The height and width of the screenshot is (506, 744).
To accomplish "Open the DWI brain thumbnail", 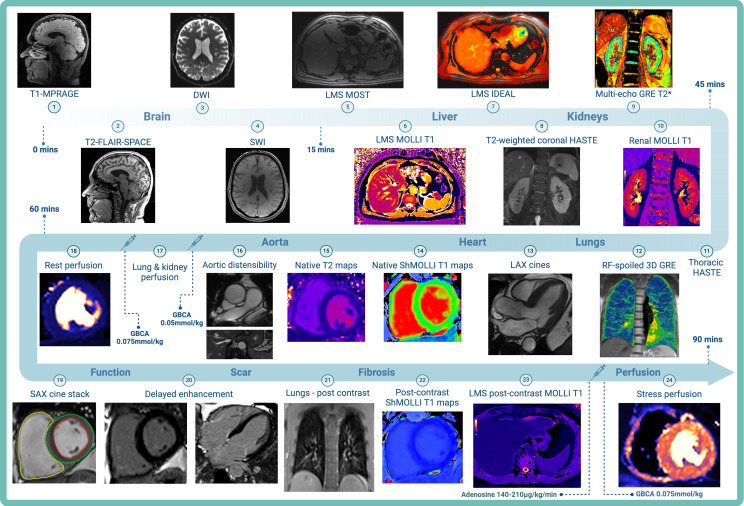I will (202, 50).
